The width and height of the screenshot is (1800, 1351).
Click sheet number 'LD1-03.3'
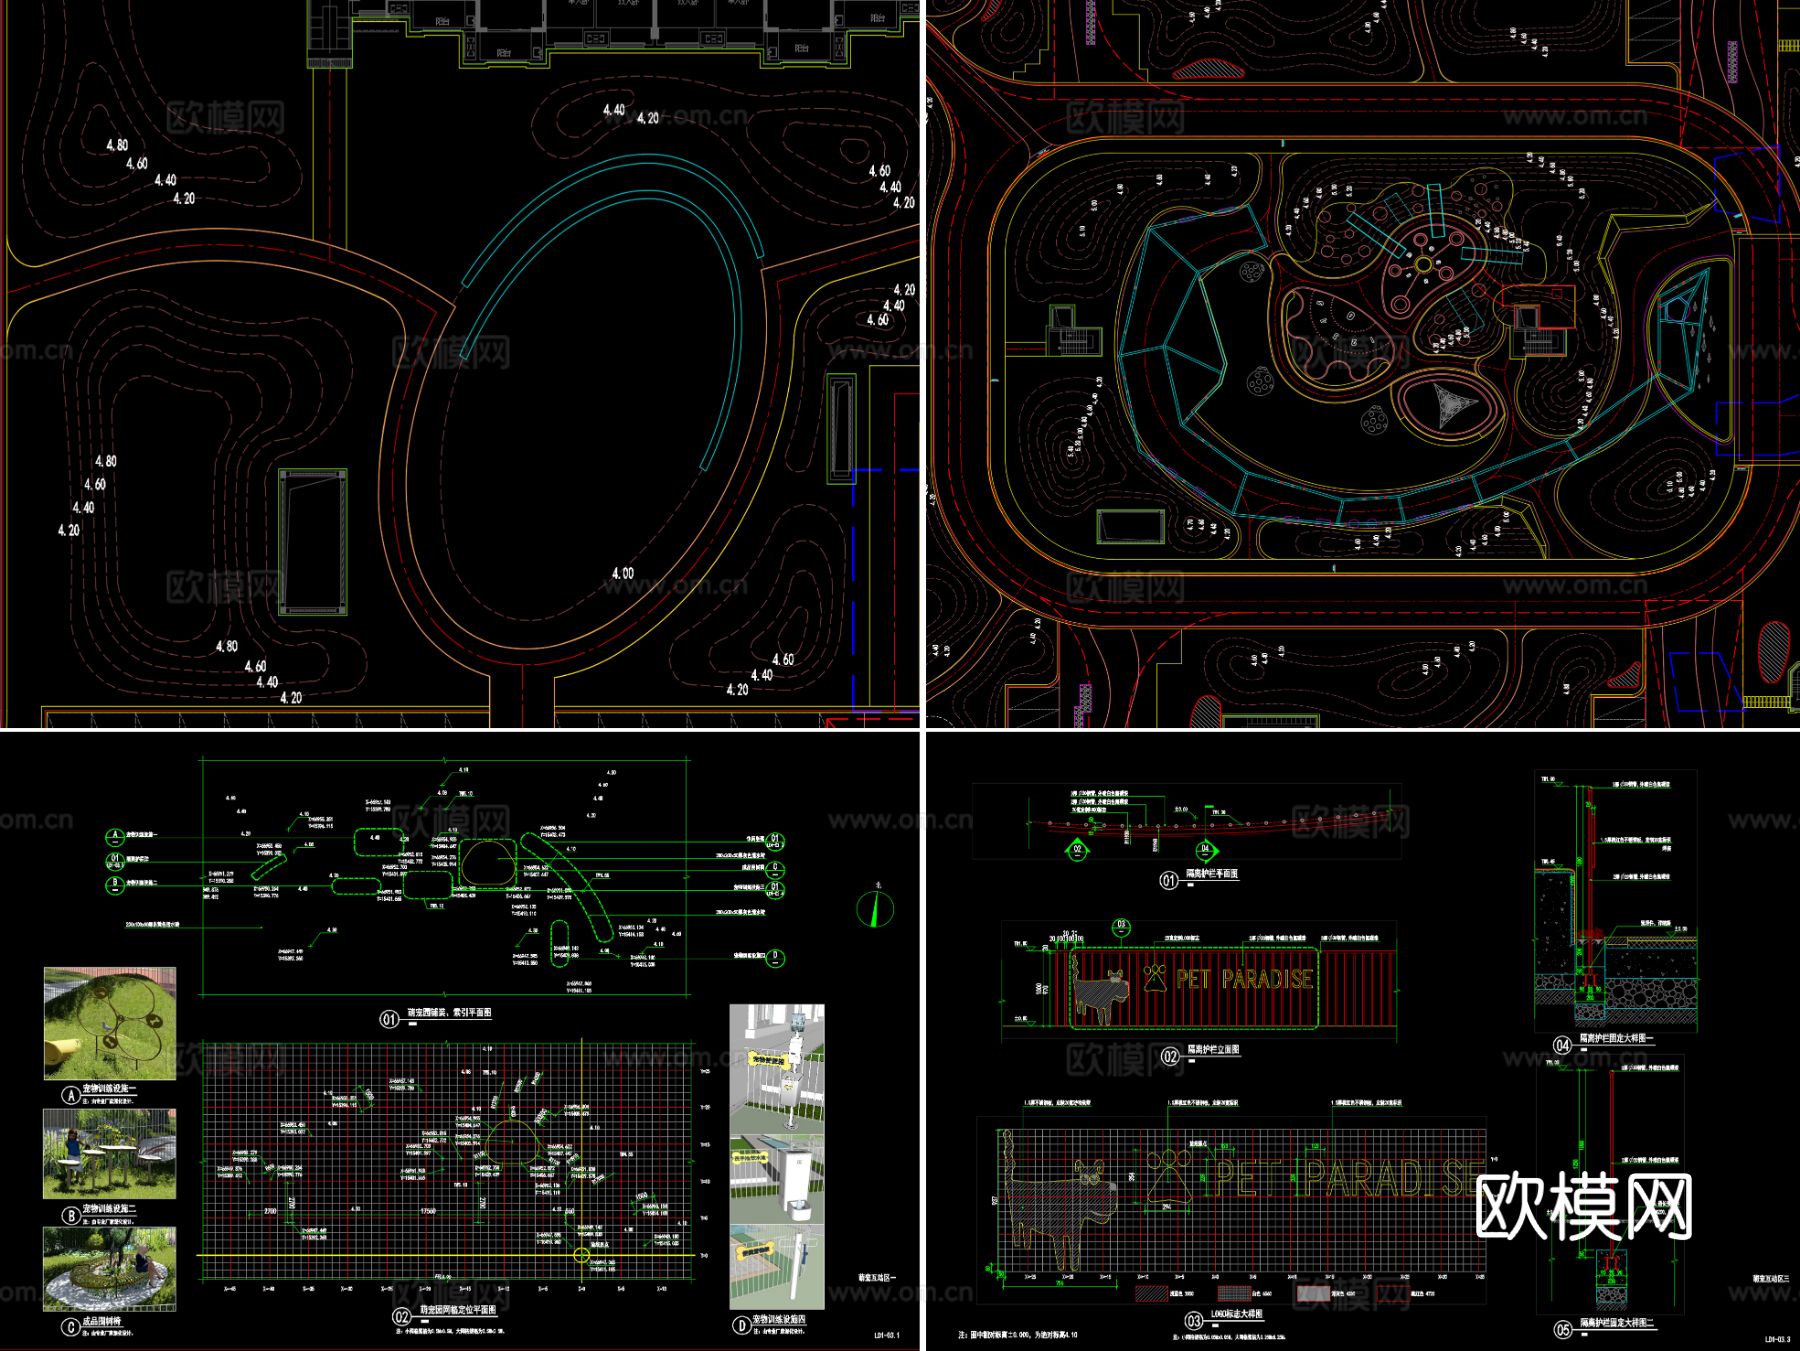pos(1778,1339)
